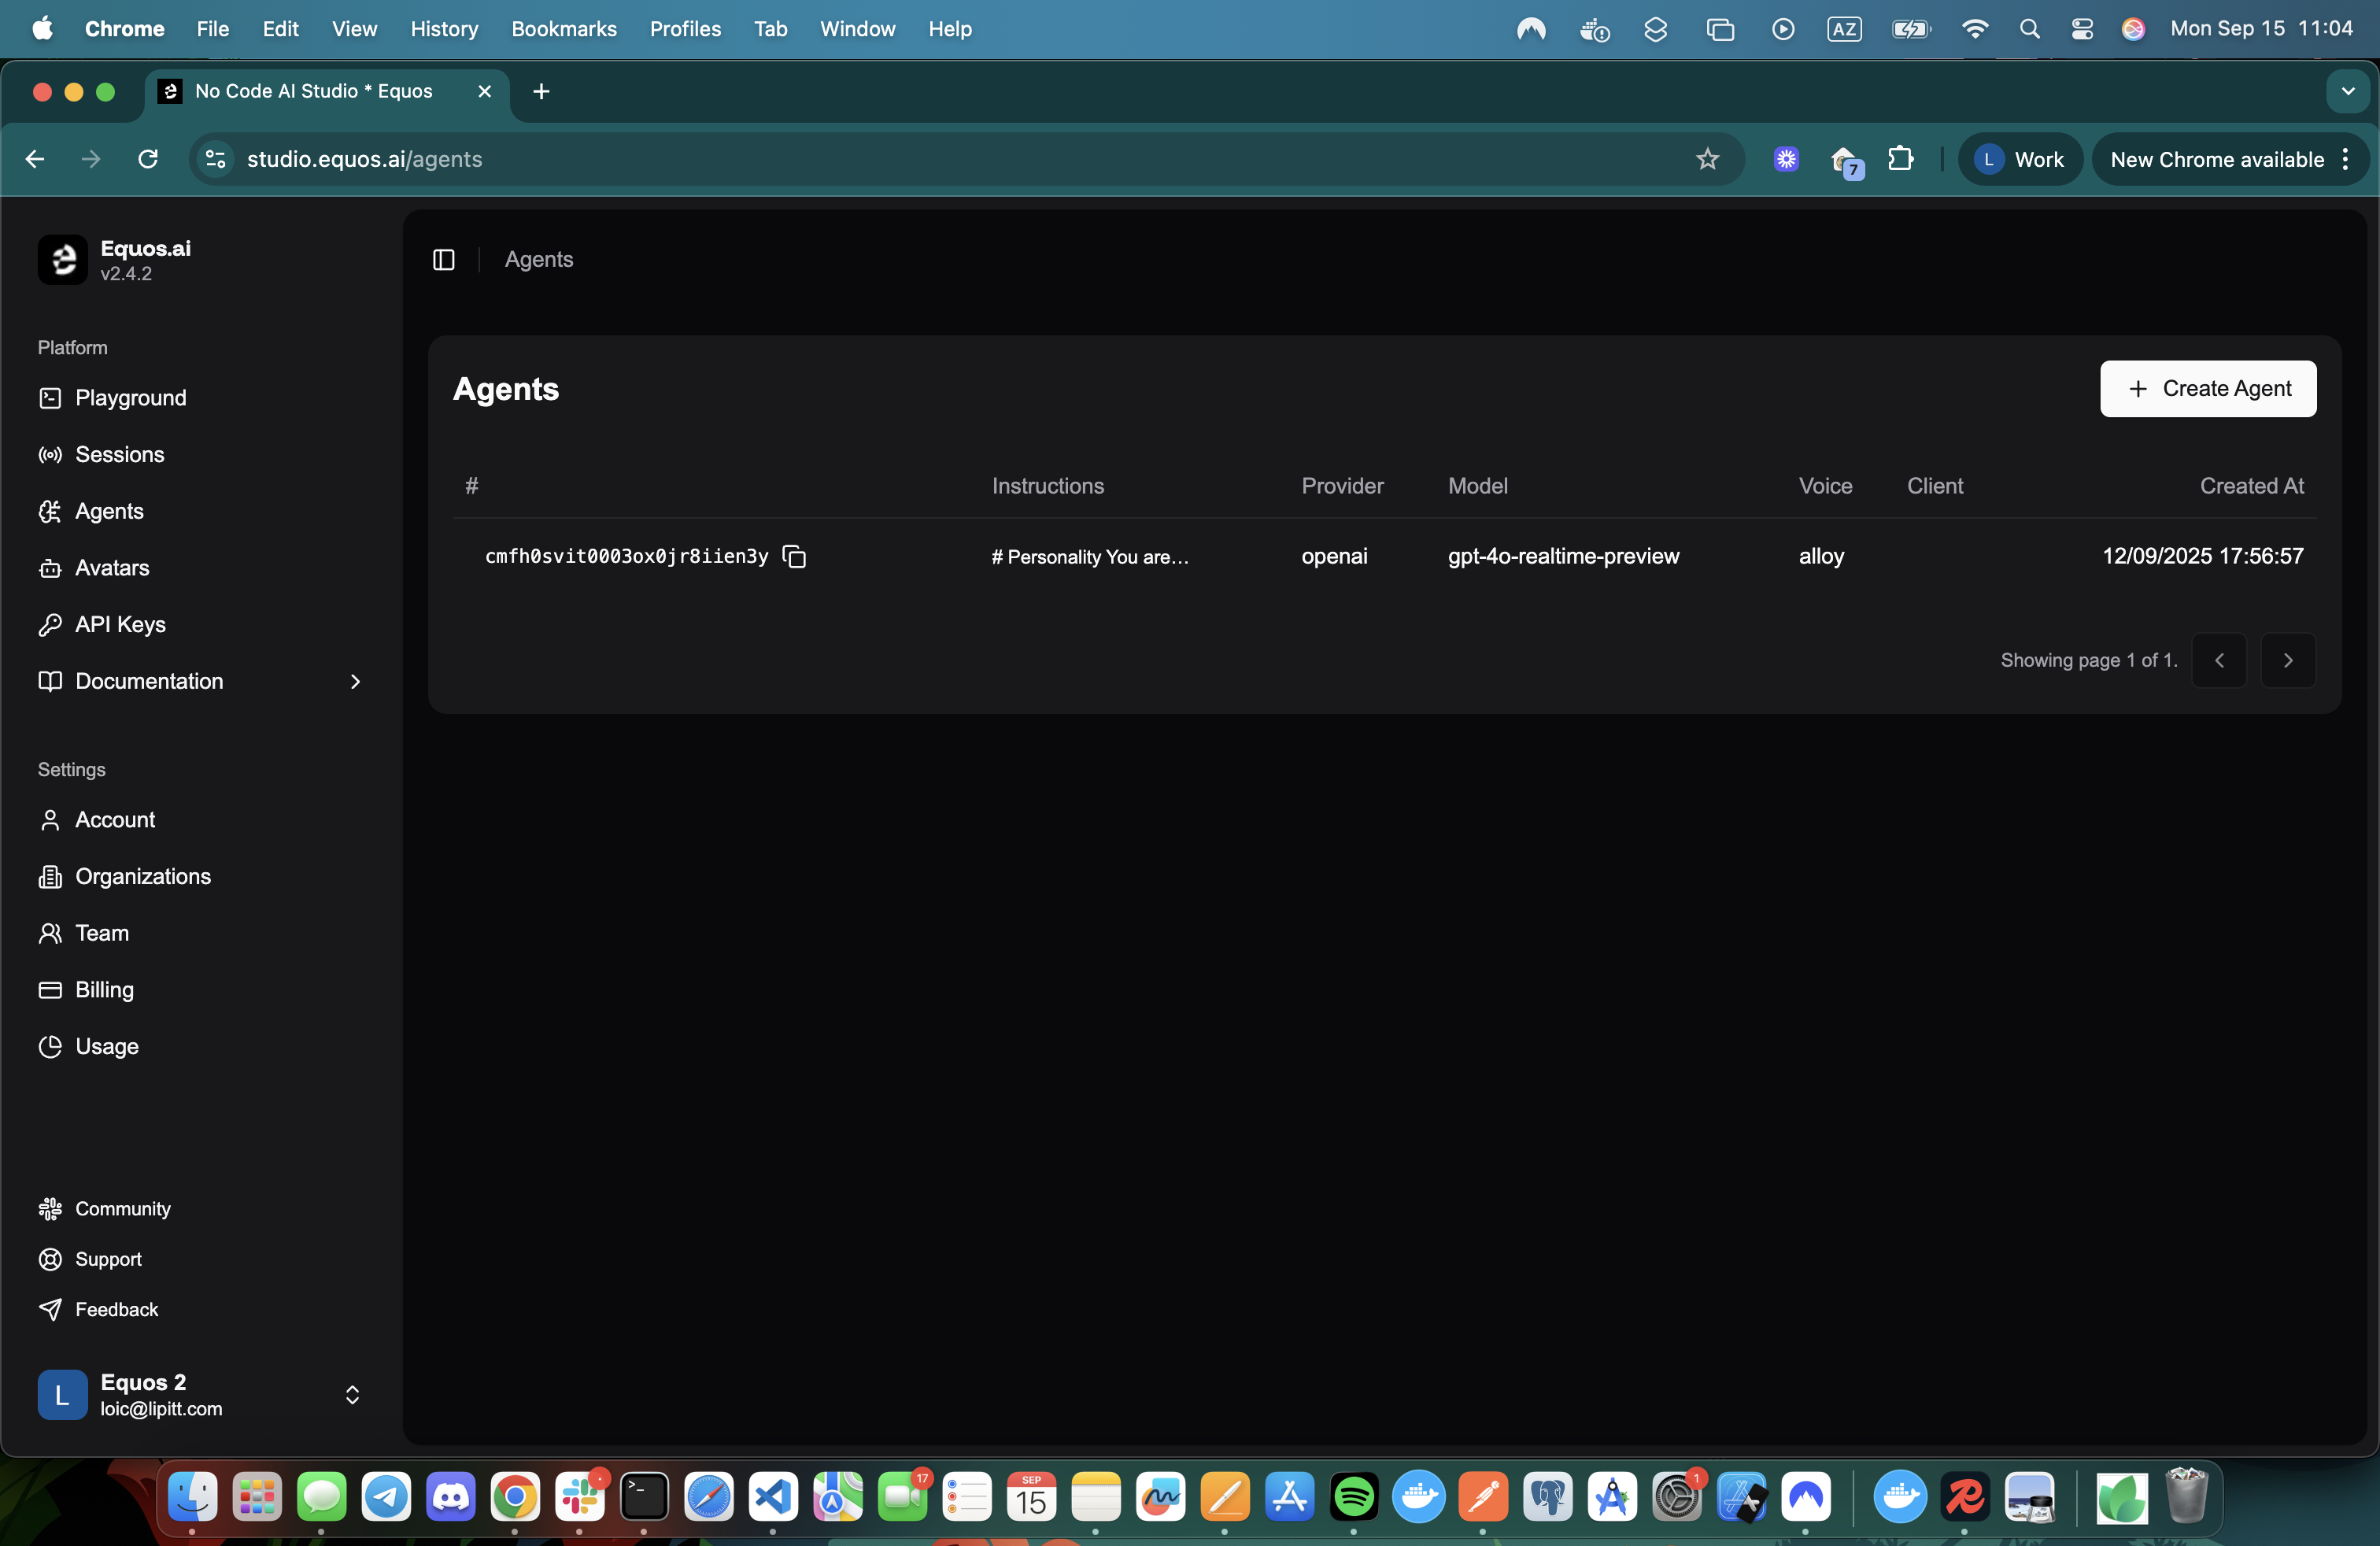Screen dimensions: 2380x1546
Task: Open the Avatars section
Action: 112,568
